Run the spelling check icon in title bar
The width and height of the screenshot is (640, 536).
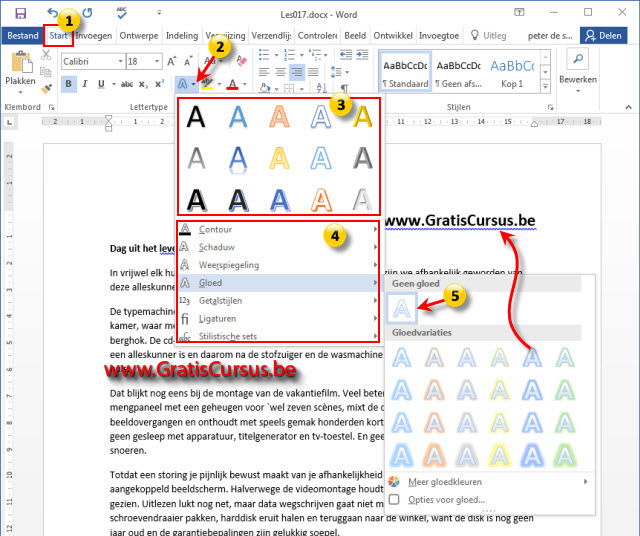[122, 13]
